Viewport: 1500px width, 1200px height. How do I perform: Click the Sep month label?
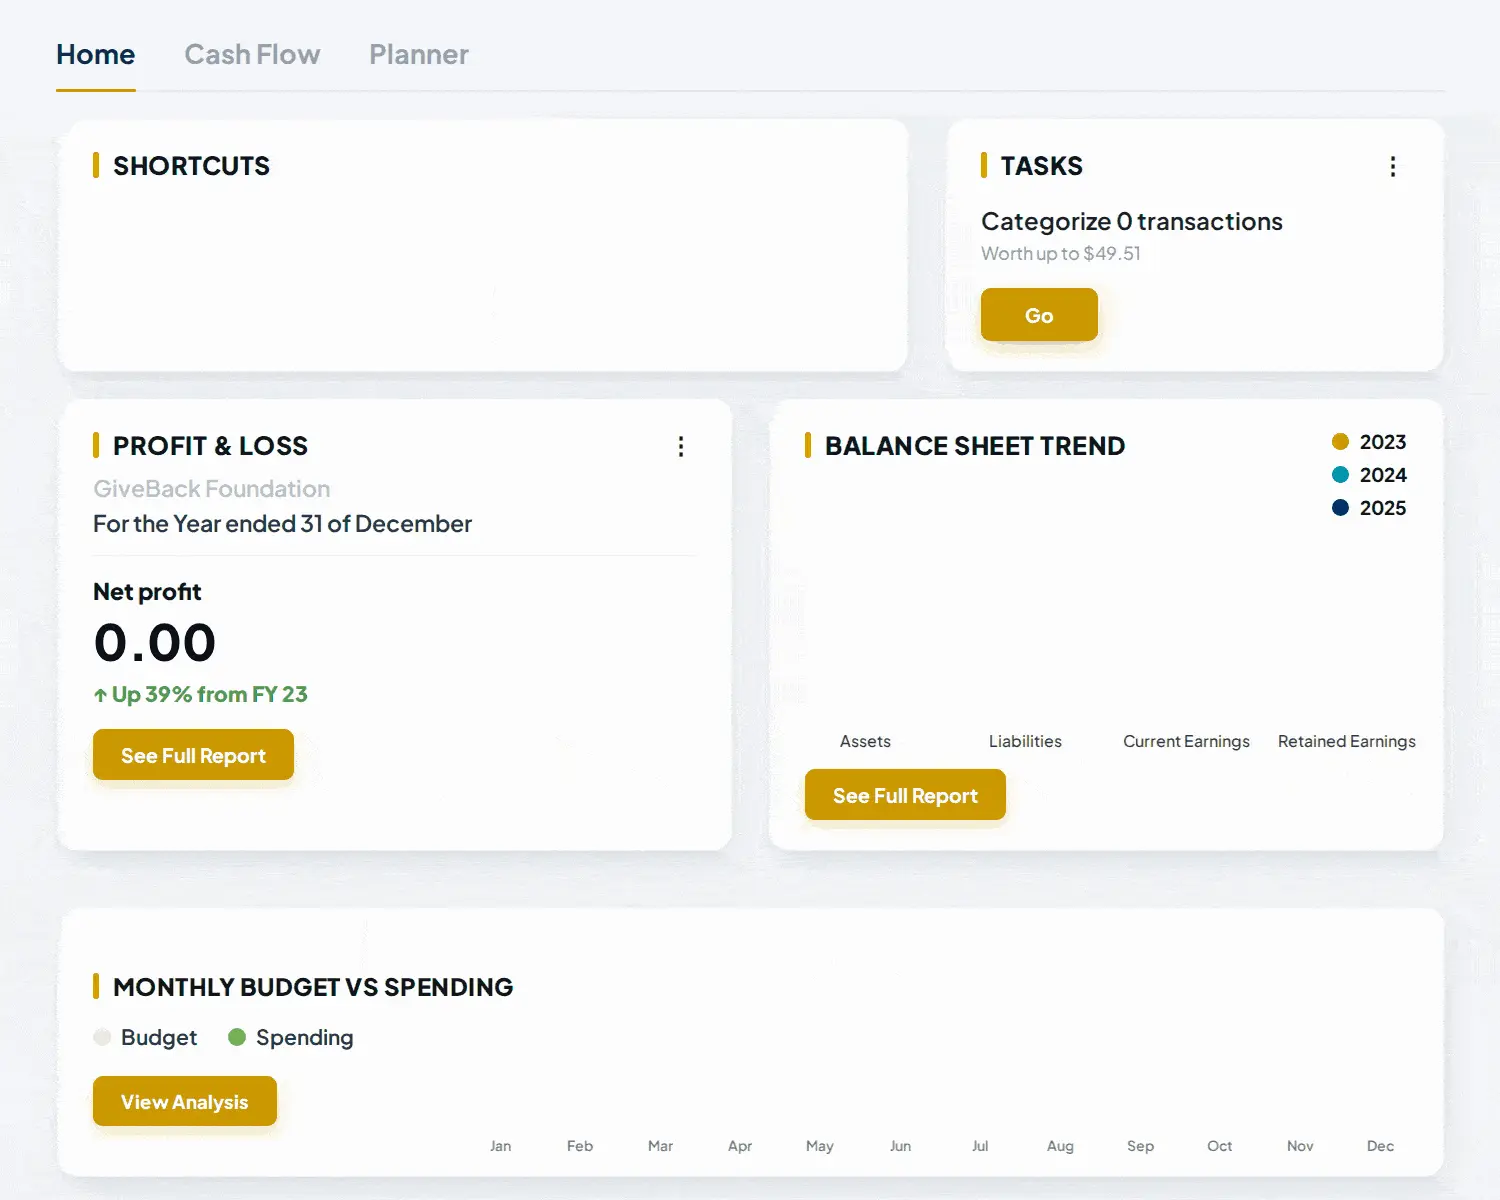(x=1140, y=1146)
